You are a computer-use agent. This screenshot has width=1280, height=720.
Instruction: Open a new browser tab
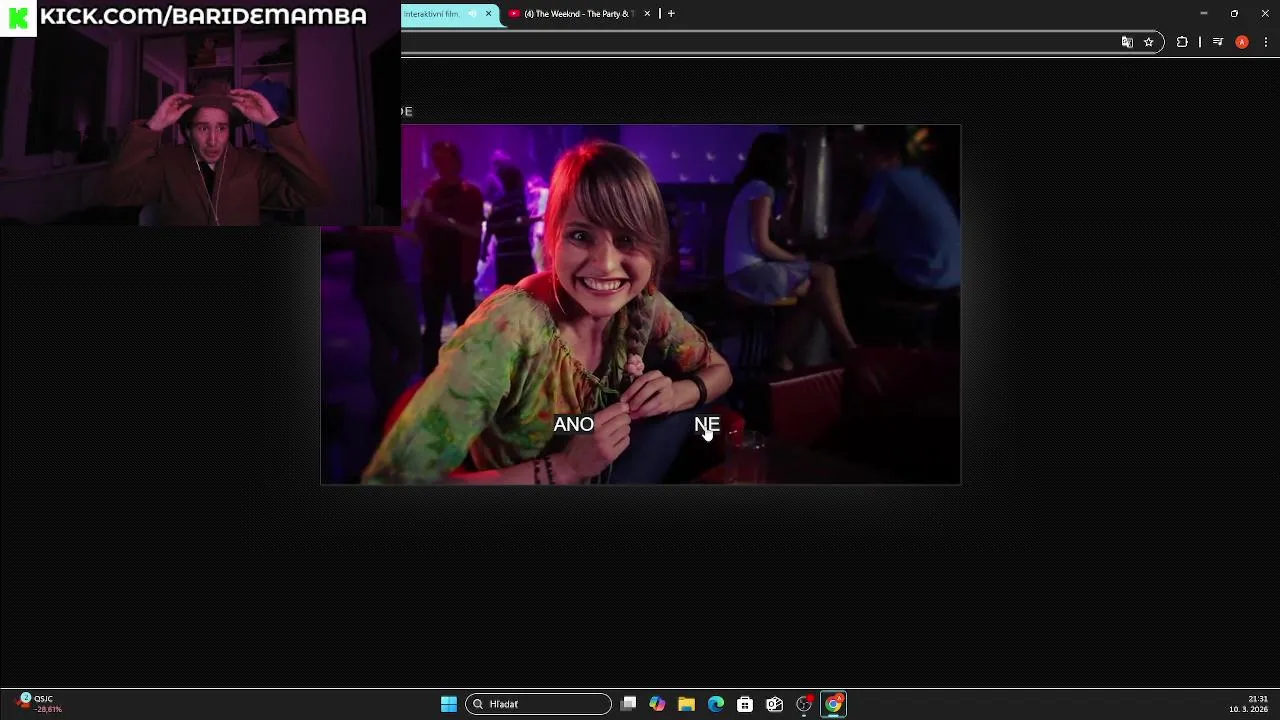[671, 14]
